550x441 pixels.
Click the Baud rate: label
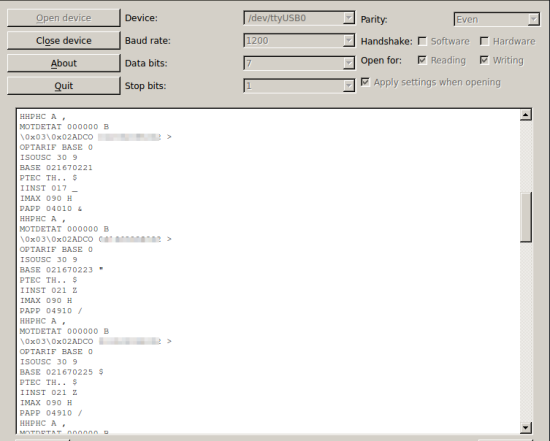point(148,41)
